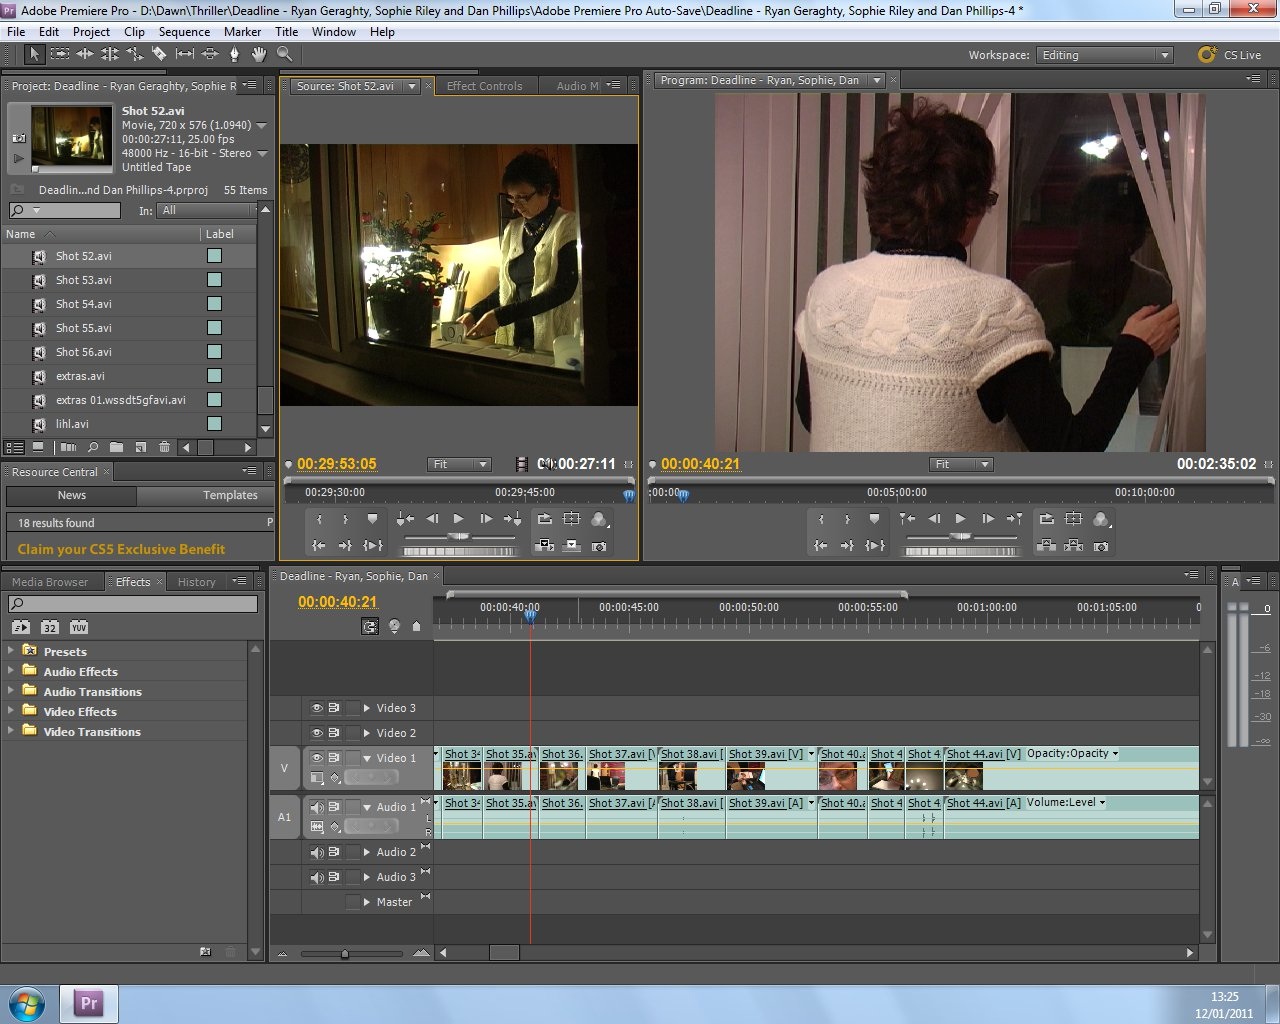Screen dimensions: 1280x1024
Task: Open the Workspace Editing dropdown
Action: (1104, 55)
